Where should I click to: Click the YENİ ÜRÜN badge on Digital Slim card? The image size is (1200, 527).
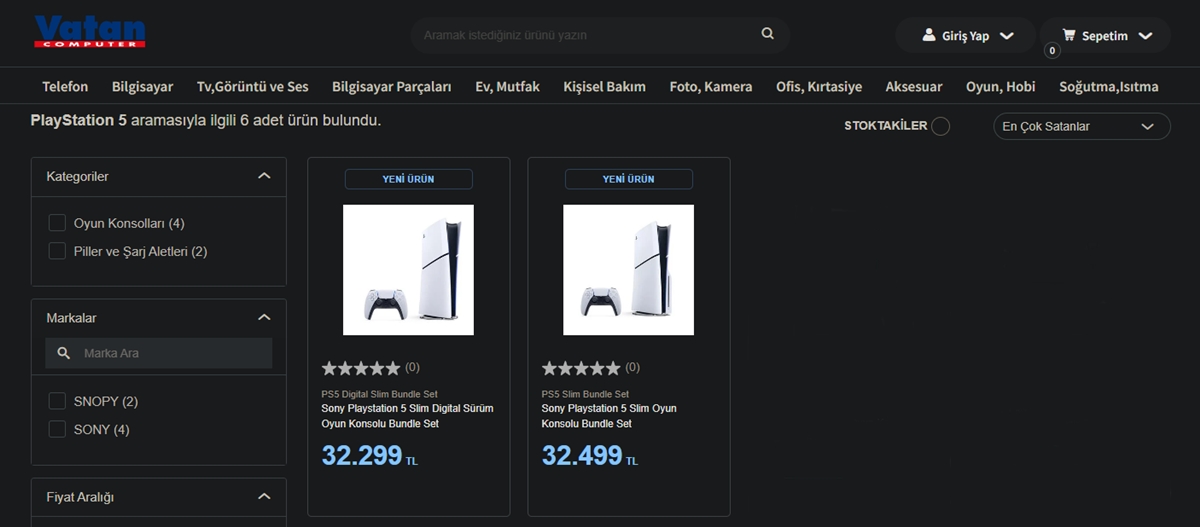[x=408, y=179]
